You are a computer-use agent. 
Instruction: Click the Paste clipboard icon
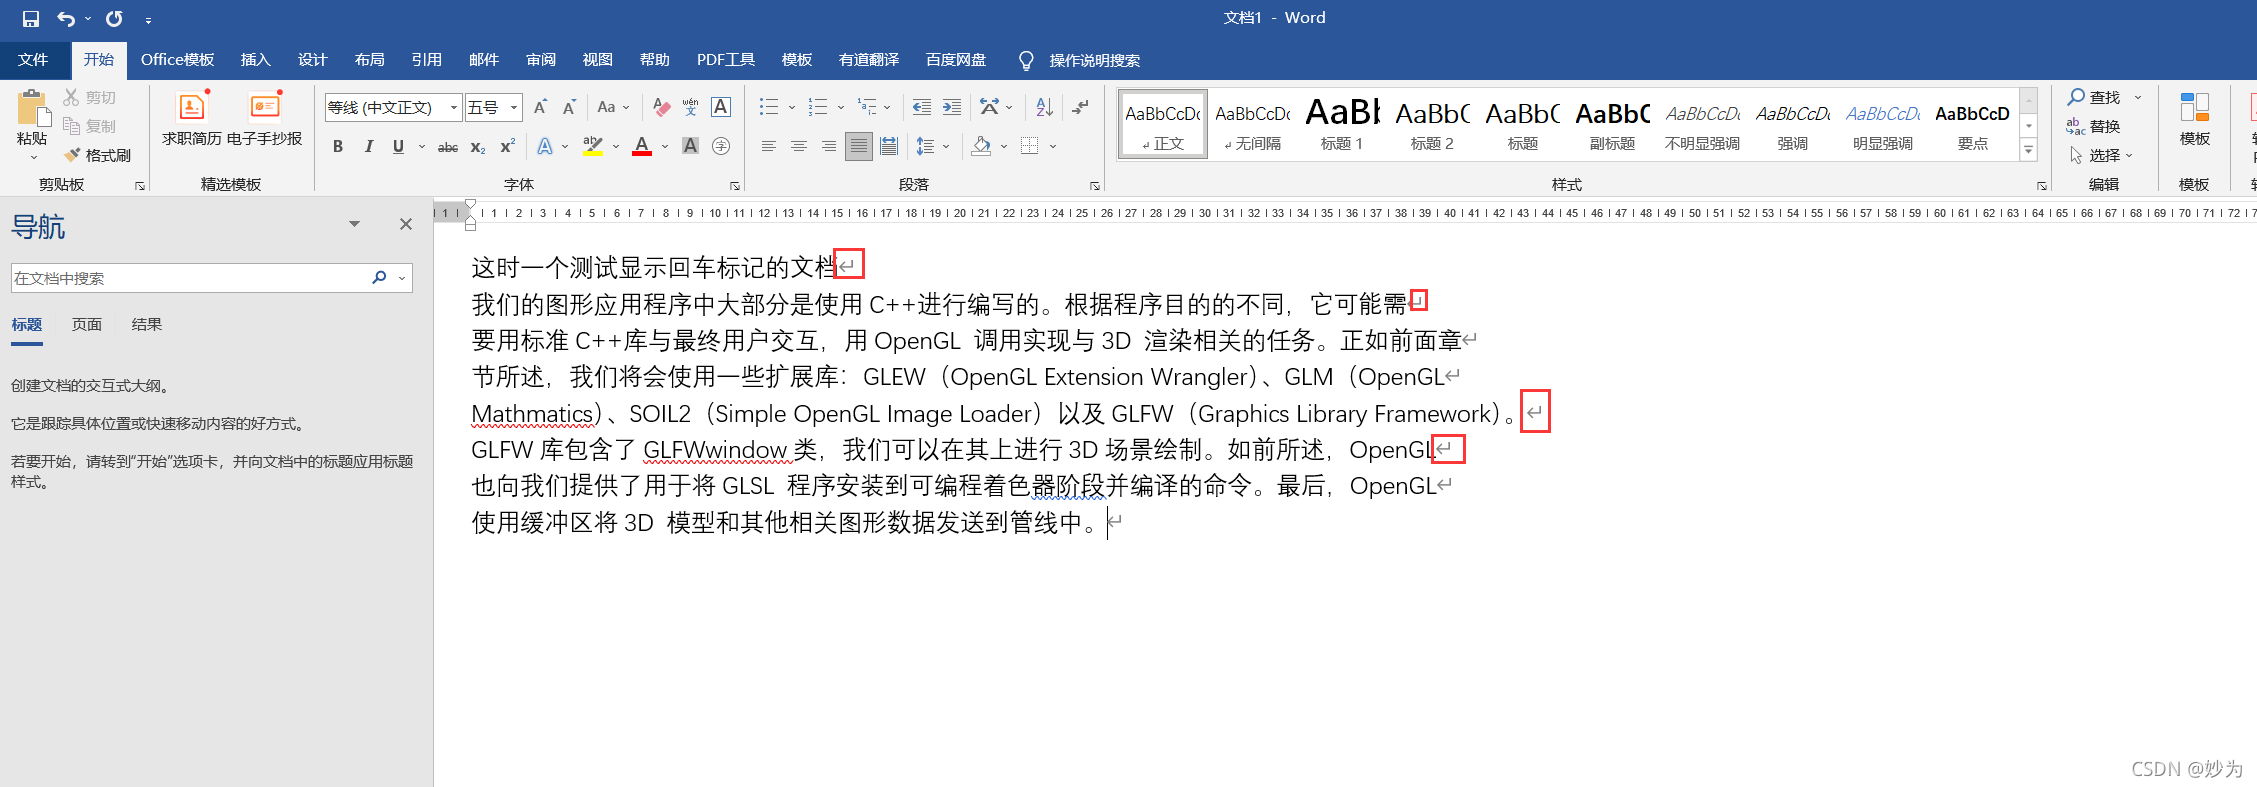(x=32, y=110)
